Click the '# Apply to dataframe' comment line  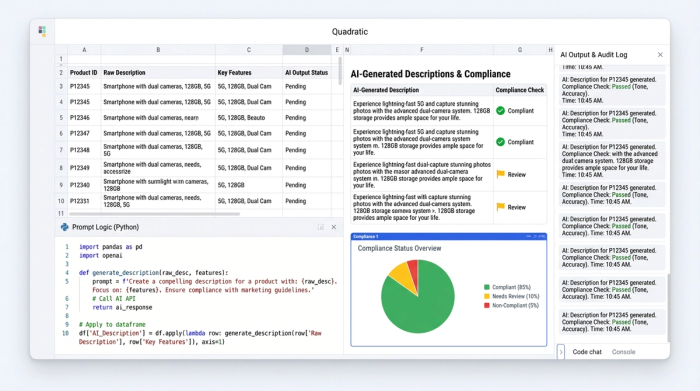pos(112,324)
